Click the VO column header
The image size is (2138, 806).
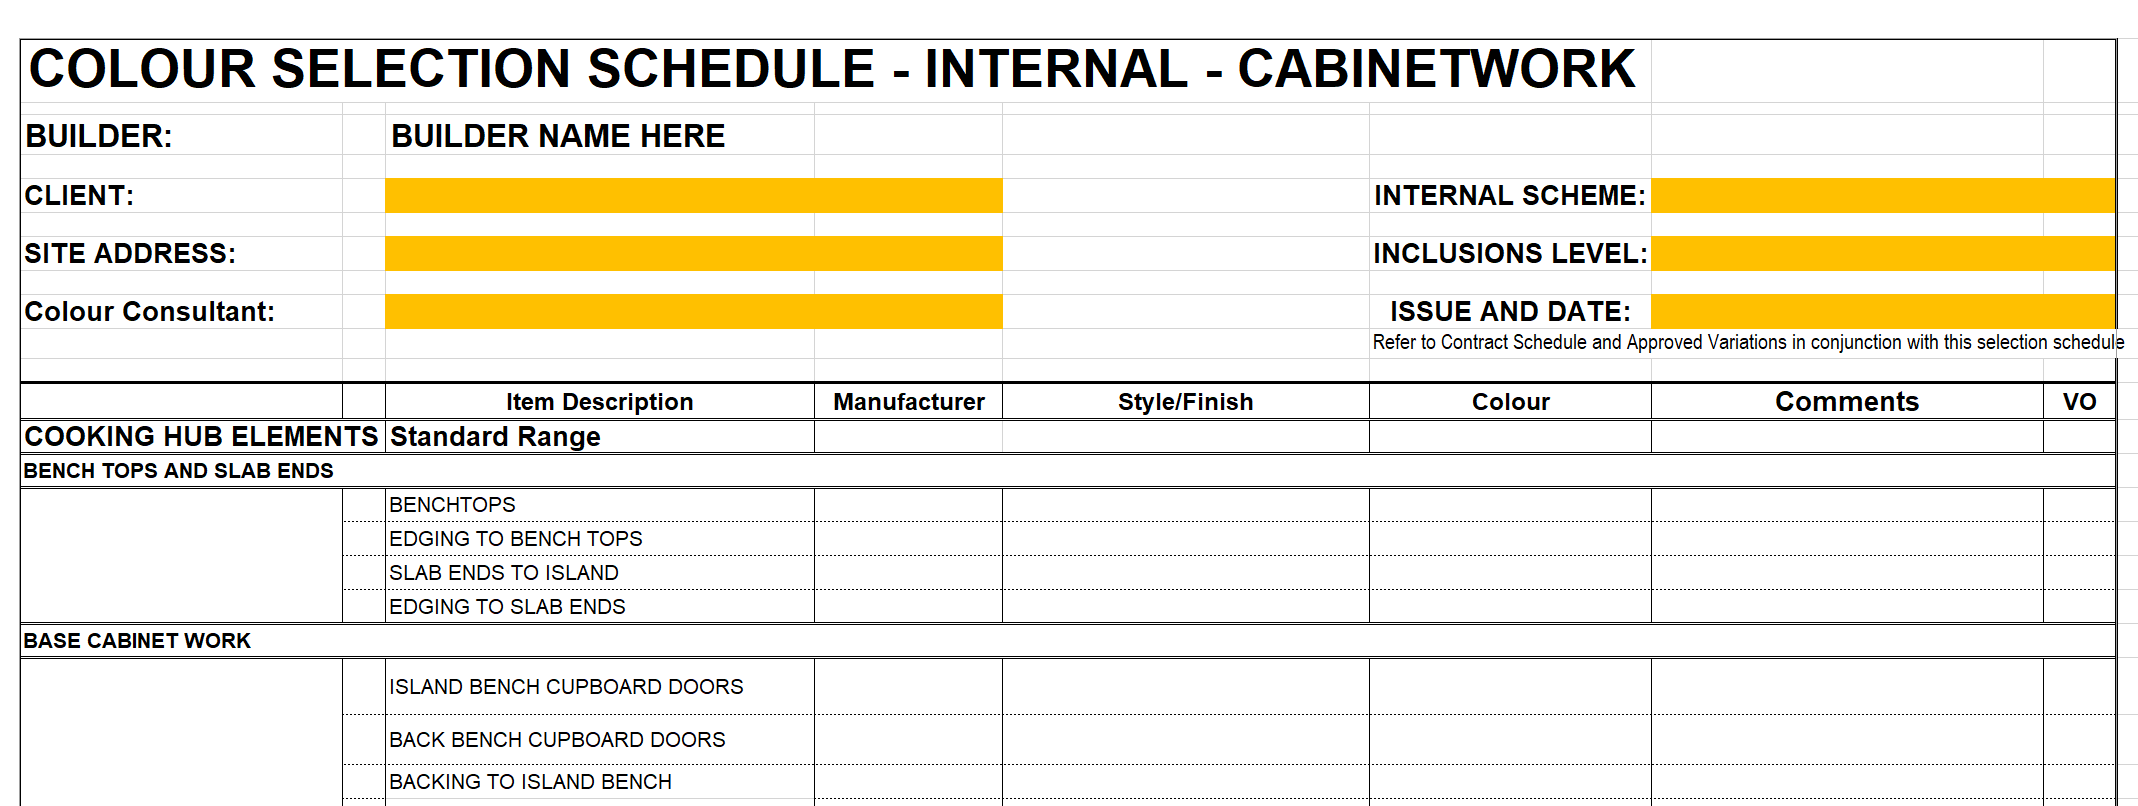pyautogui.click(x=2079, y=402)
